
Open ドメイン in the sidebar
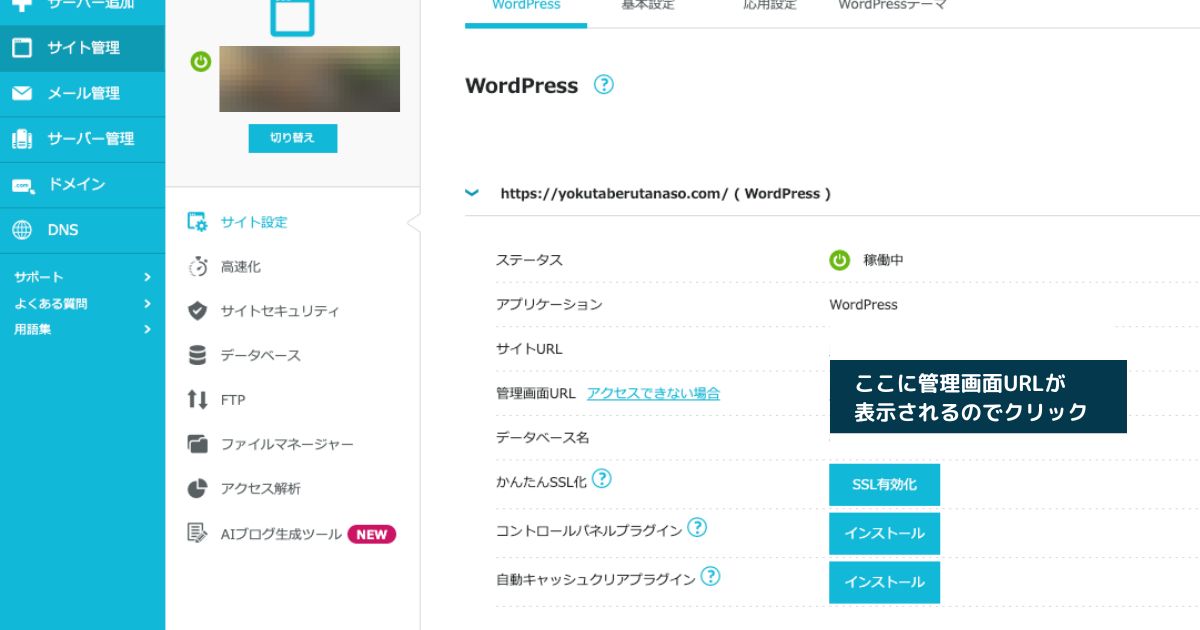pyautogui.click(x=82, y=185)
